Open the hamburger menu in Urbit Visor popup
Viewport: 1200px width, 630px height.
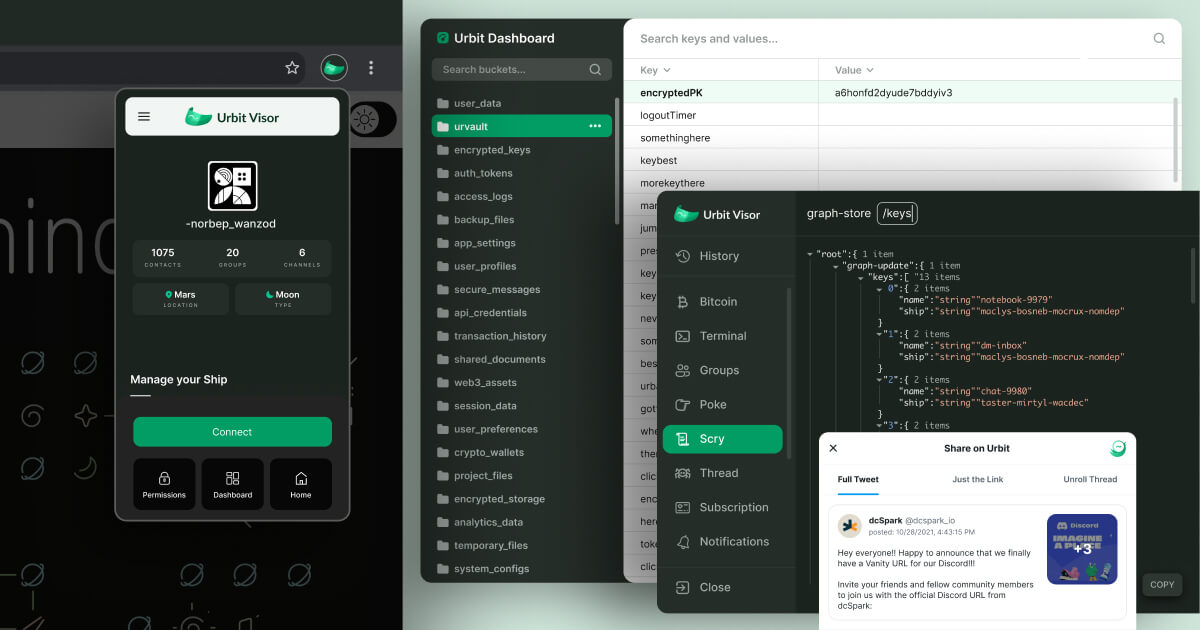[x=144, y=117]
